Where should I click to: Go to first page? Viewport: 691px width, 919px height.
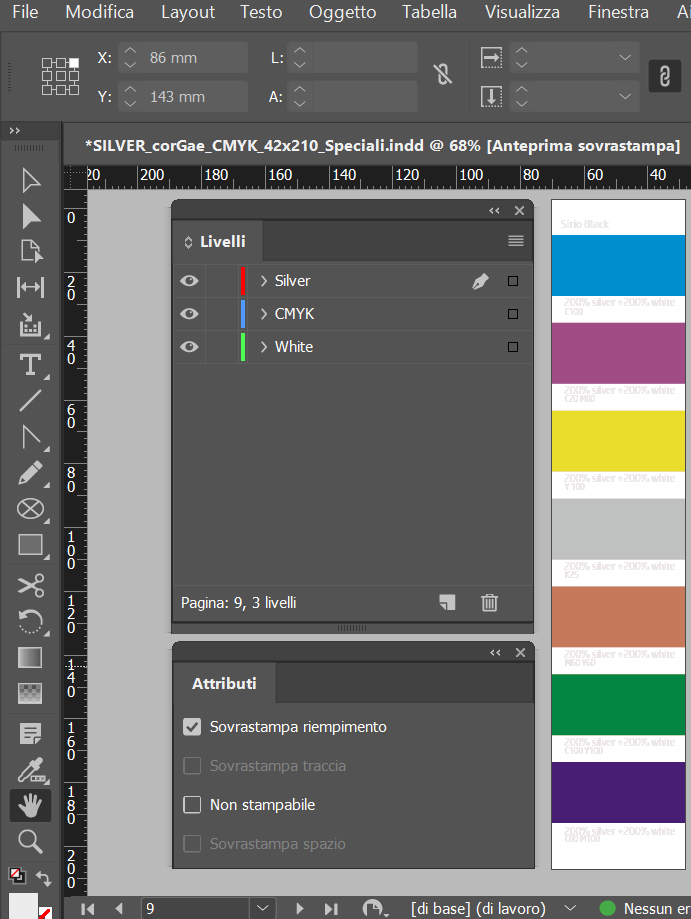tap(87, 908)
